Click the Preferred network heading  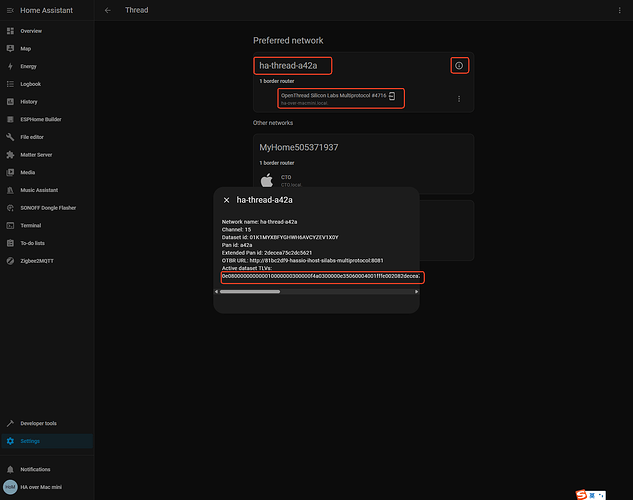point(288,41)
